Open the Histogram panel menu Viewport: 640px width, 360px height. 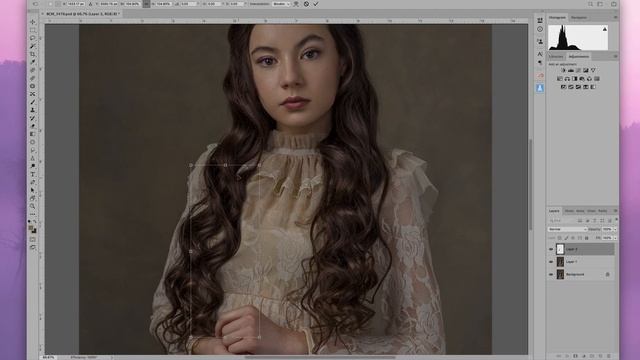click(615, 18)
